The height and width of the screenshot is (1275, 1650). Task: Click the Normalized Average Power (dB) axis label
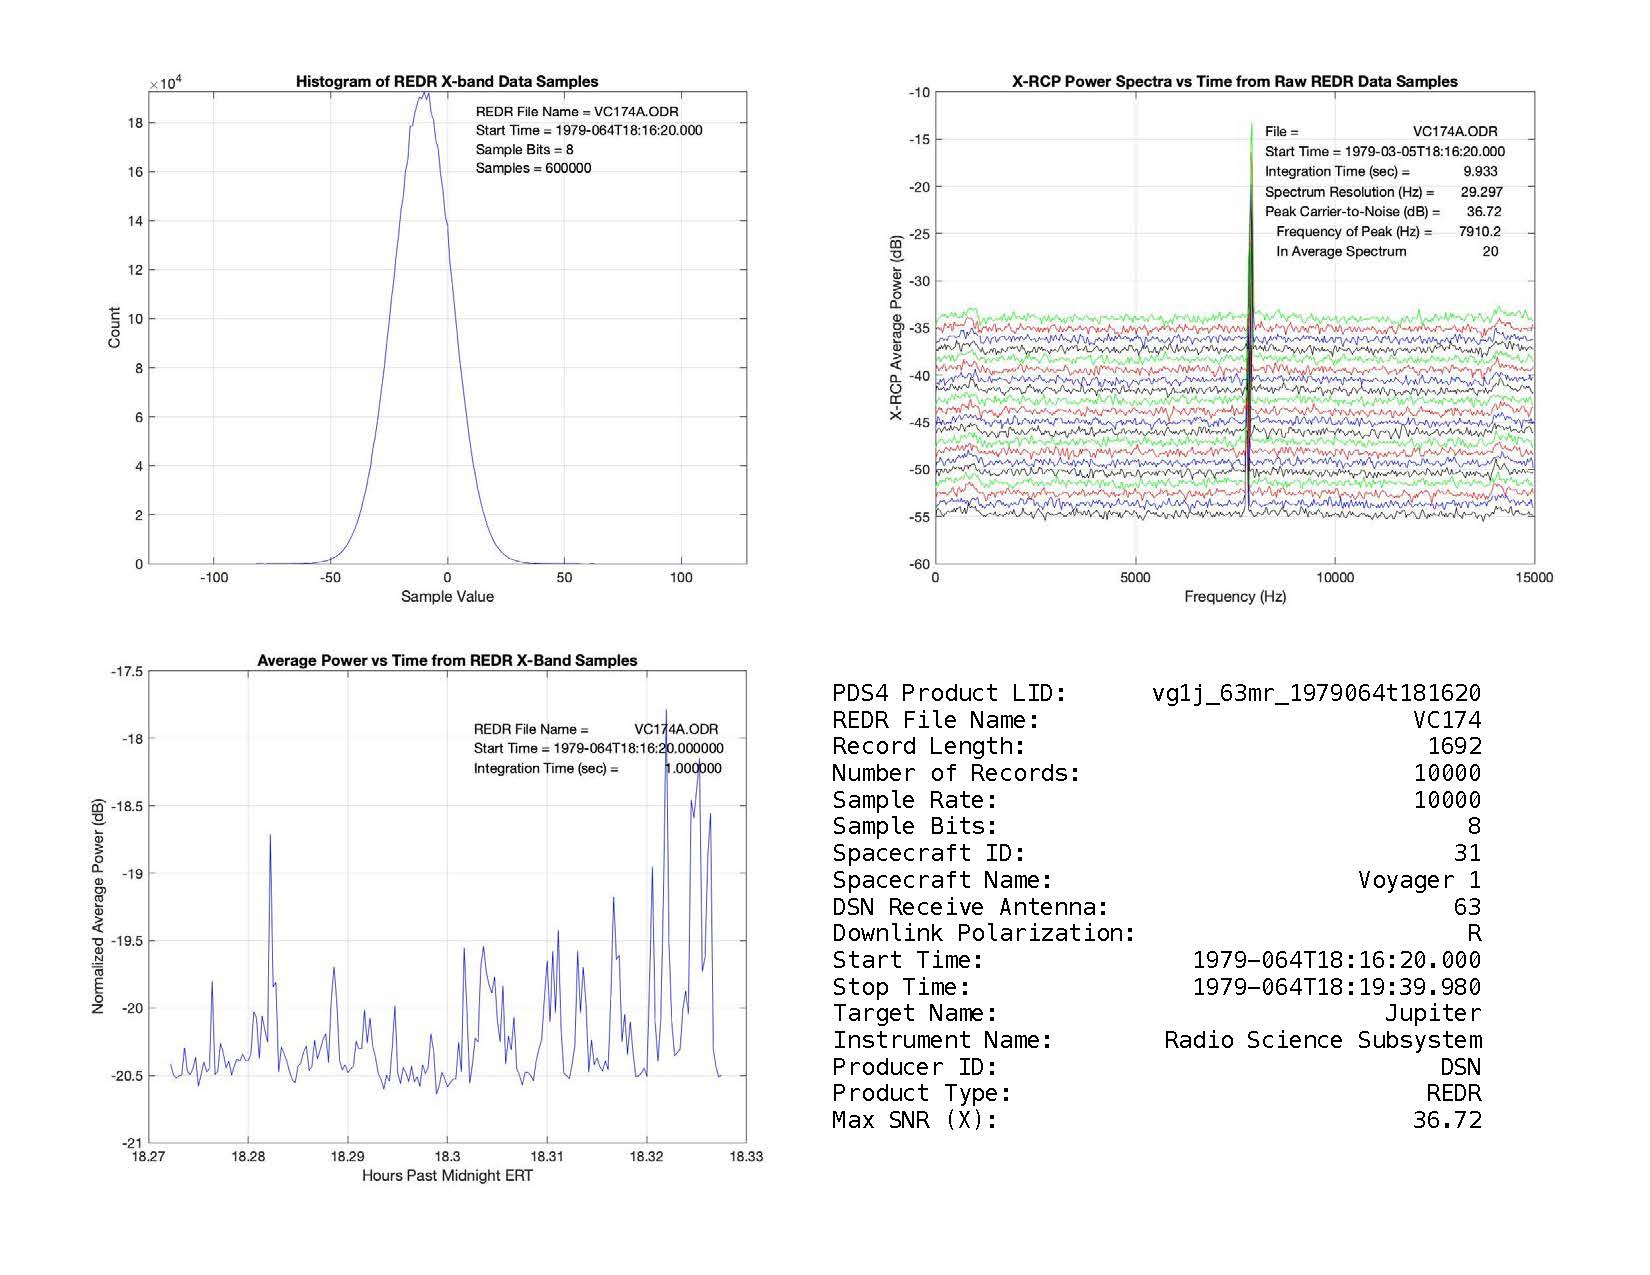(x=98, y=906)
